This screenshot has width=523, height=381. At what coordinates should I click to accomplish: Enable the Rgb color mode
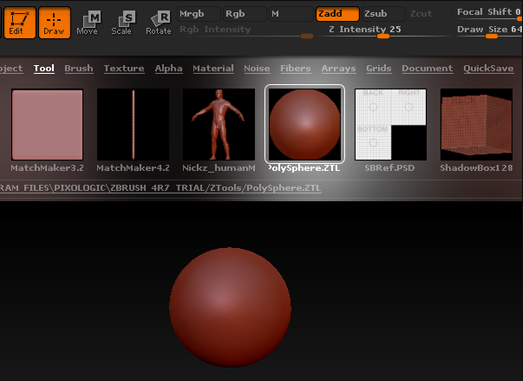pyautogui.click(x=244, y=14)
